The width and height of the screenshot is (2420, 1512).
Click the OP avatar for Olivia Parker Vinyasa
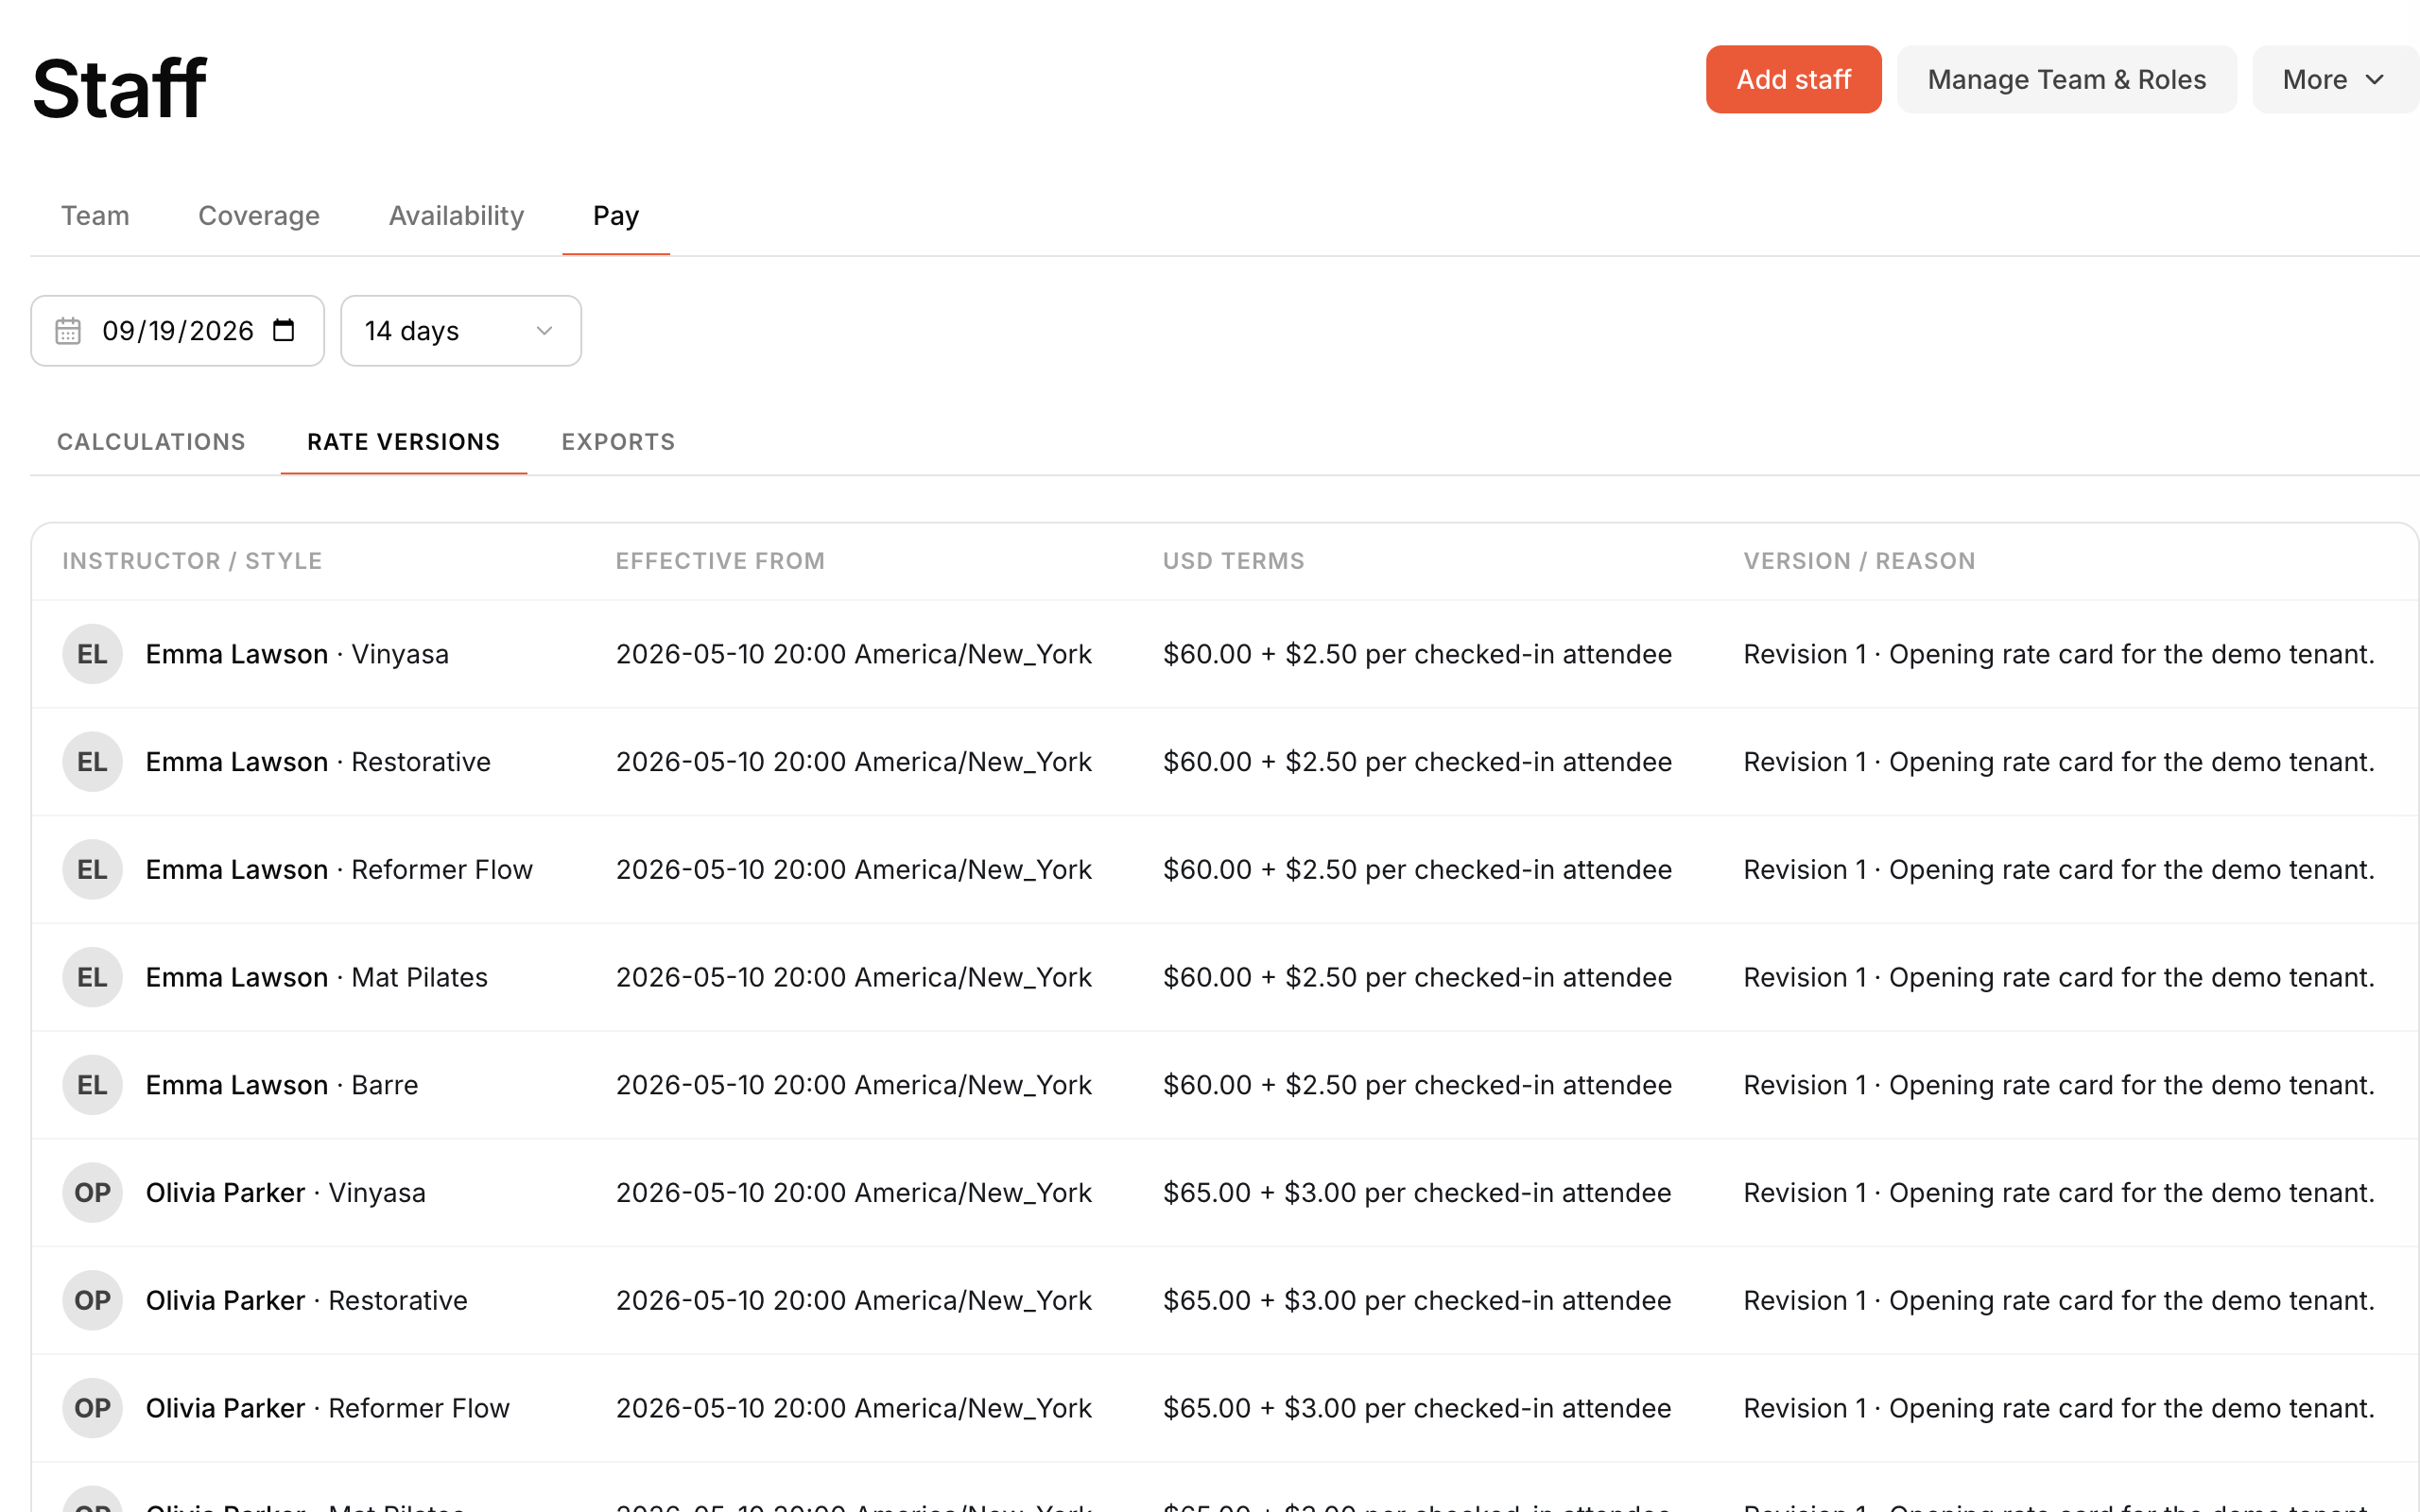[92, 1193]
